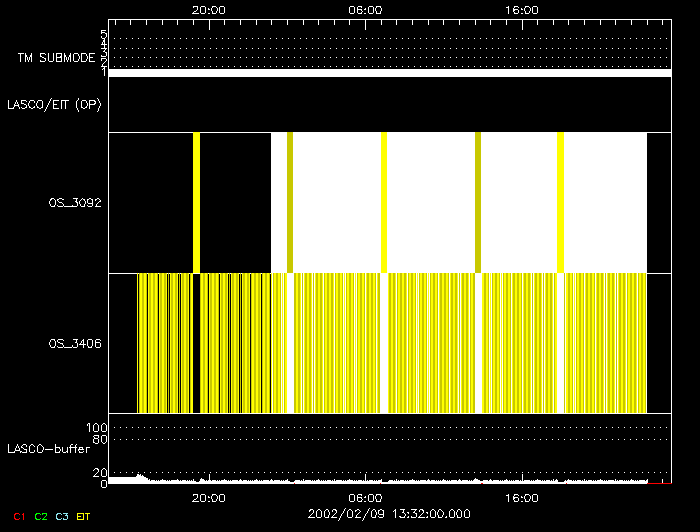Click the yellow EIT legend entry

coord(83,517)
